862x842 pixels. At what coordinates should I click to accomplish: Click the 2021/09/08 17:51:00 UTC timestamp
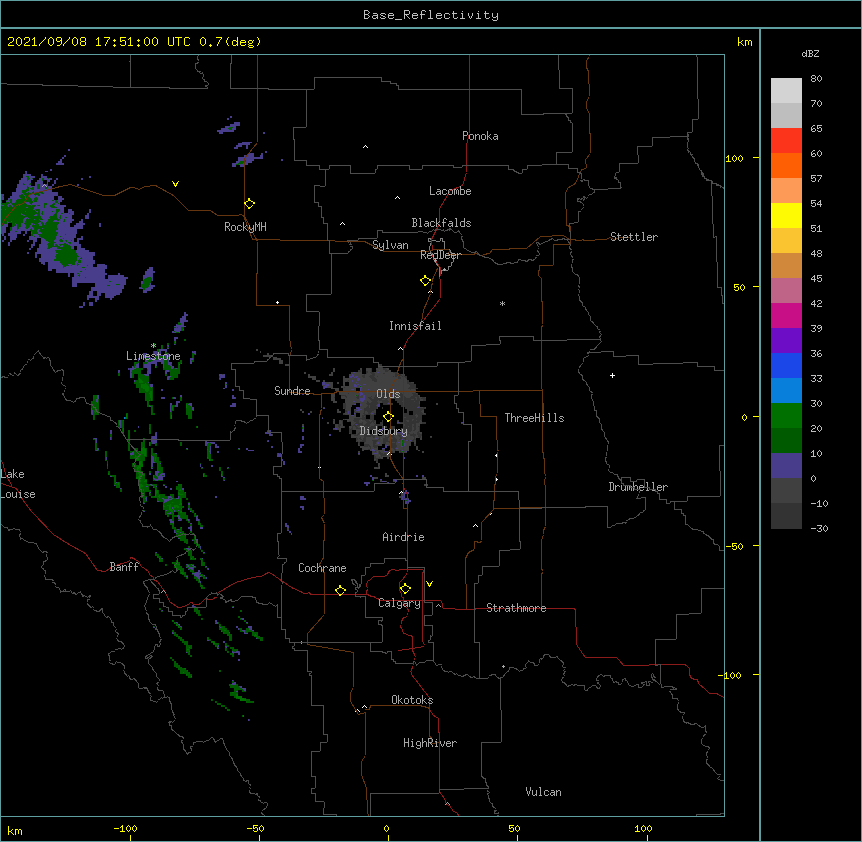coord(99,42)
